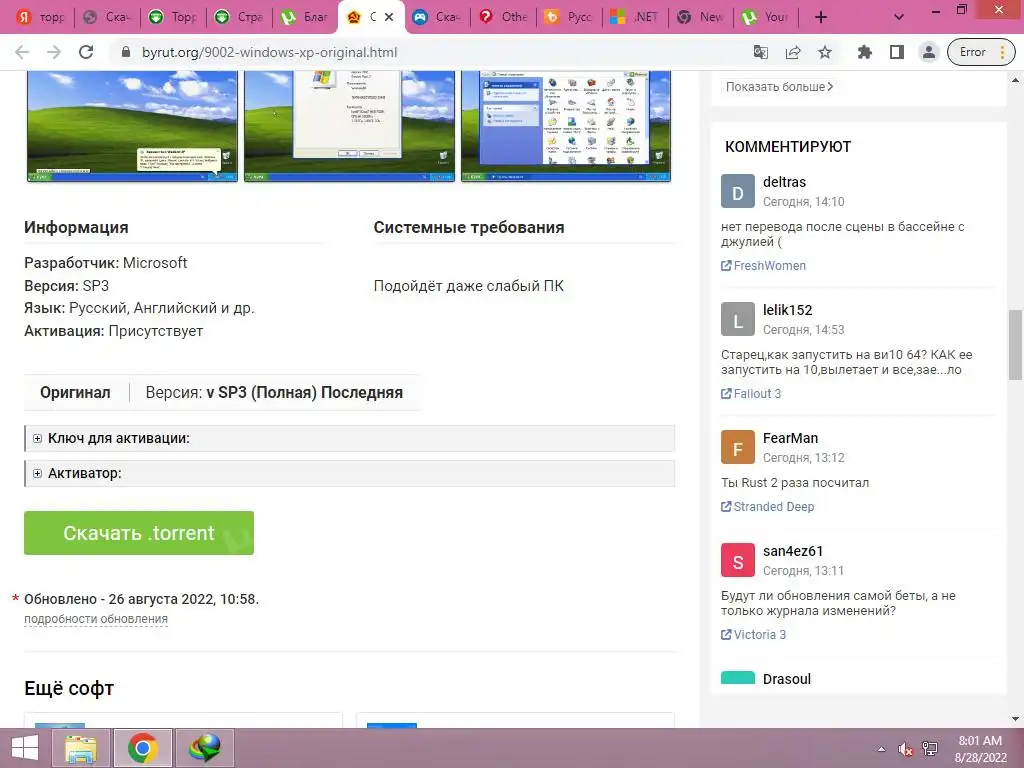The width and height of the screenshot is (1024, 768).
Task: Open Internet Download Manager taskbar icon
Action: tap(204, 748)
